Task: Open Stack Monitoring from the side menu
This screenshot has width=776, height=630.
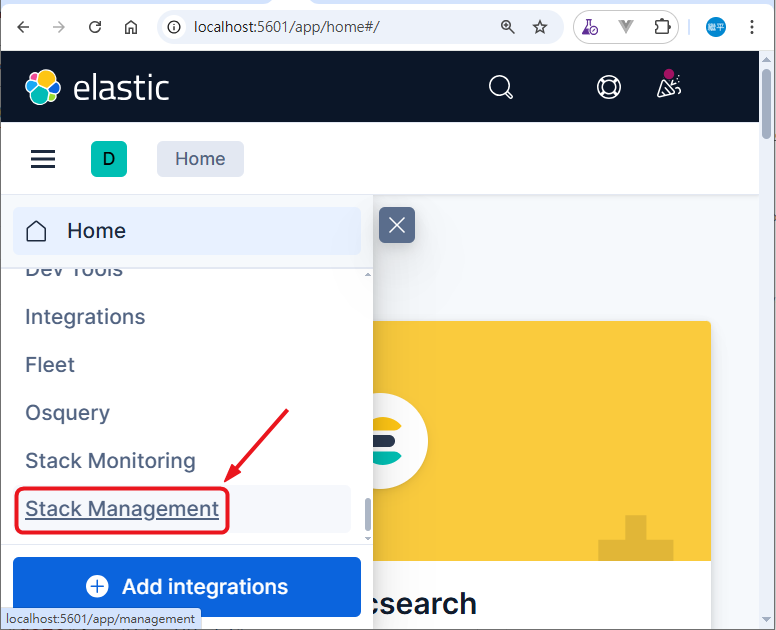Action: tap(110, 461)
